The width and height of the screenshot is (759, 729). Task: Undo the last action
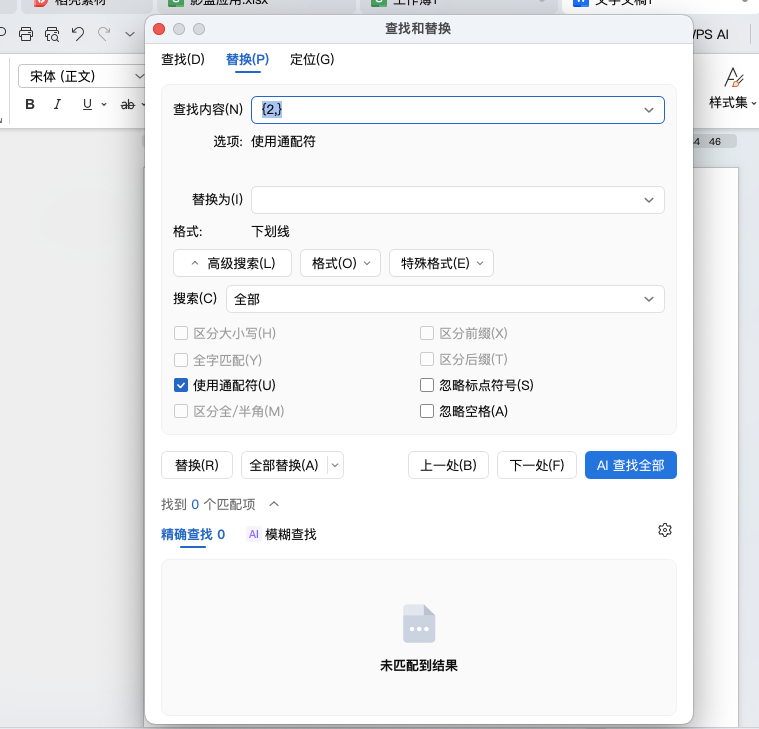pyautogui.click(x=77, y=34)
